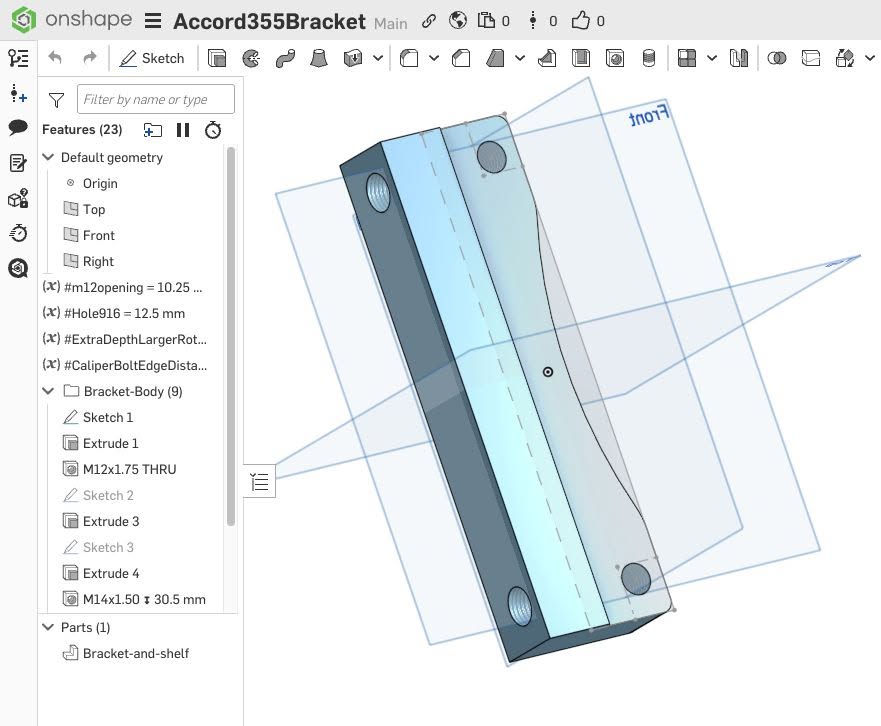Click the versions branch icon

coord(533,21)
